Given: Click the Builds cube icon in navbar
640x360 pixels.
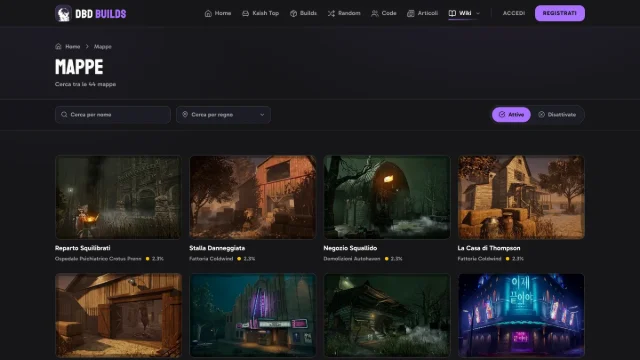Looking at the screenshot, I should 293,13.
